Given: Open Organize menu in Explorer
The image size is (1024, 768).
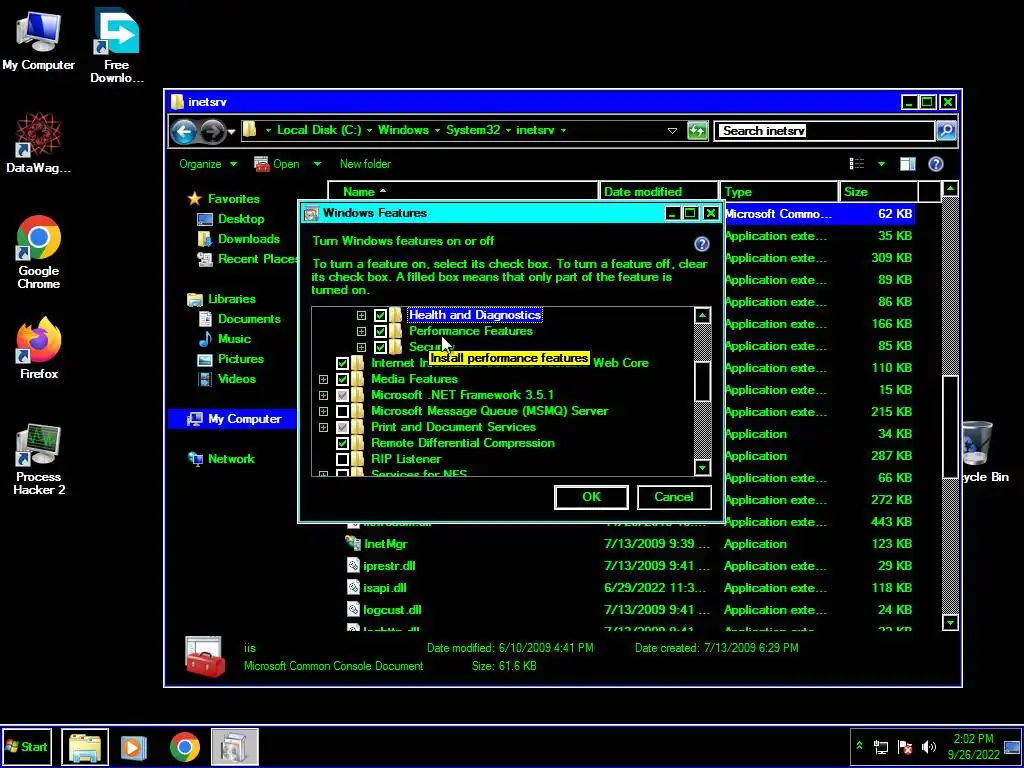Looking at the screenshot, I should [208, 164].
